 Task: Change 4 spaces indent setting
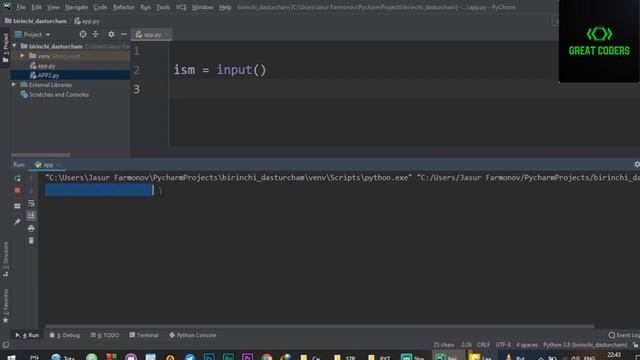[527, 345]
